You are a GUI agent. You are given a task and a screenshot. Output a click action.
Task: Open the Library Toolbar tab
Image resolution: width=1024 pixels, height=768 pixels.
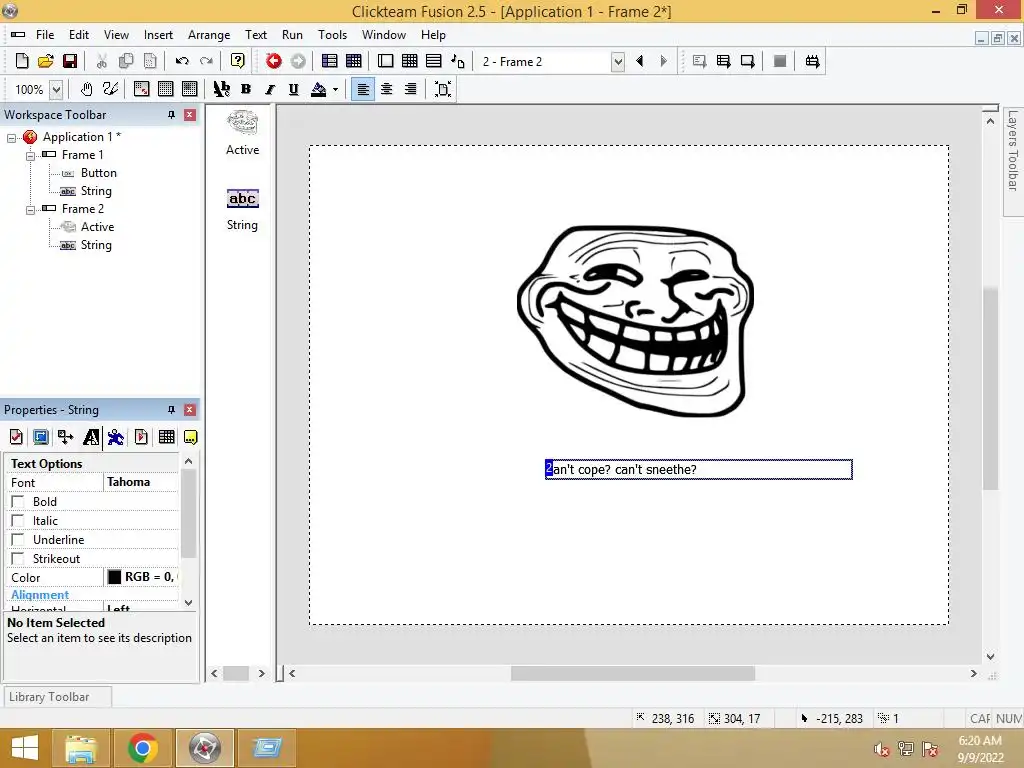tap(57, 697)
